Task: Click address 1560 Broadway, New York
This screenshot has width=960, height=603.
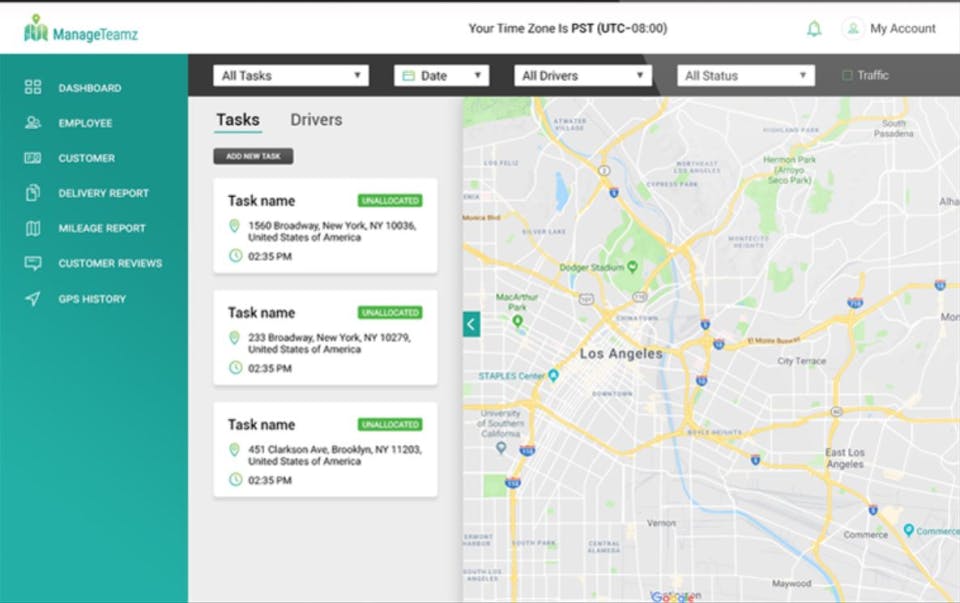Action: (x=332, y=231)
